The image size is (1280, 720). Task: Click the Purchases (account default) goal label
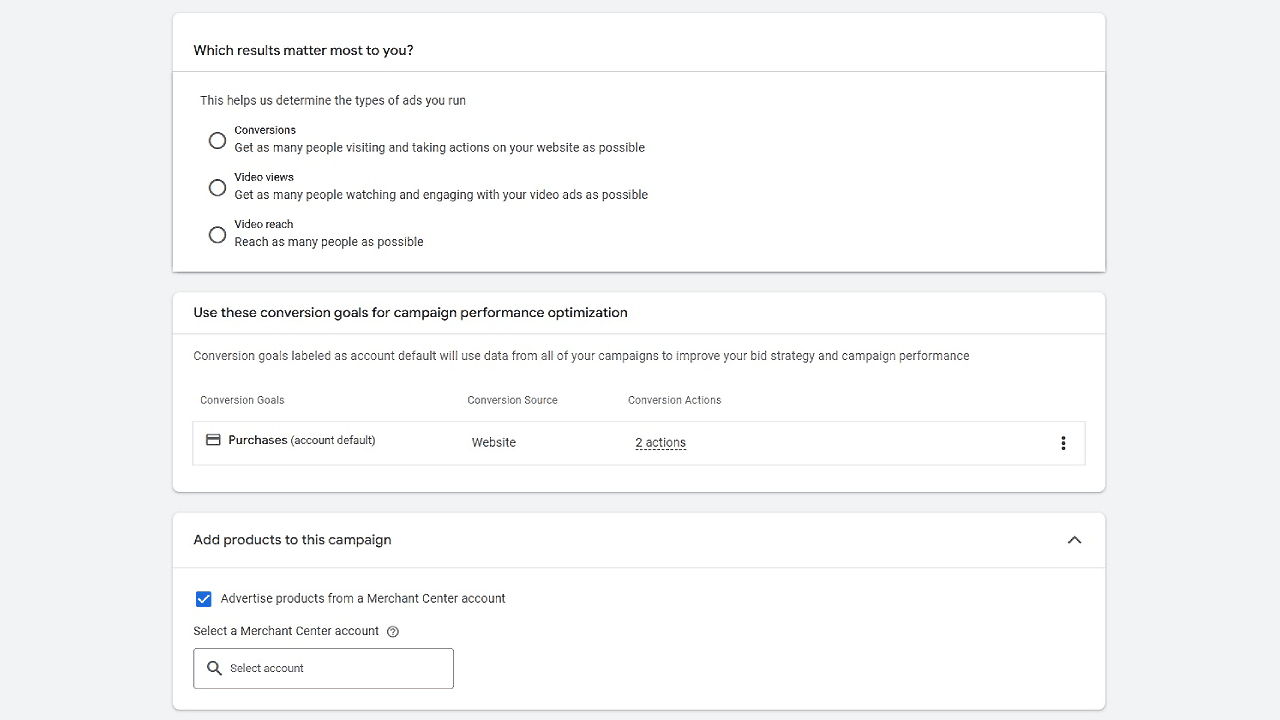pos(301,440)
